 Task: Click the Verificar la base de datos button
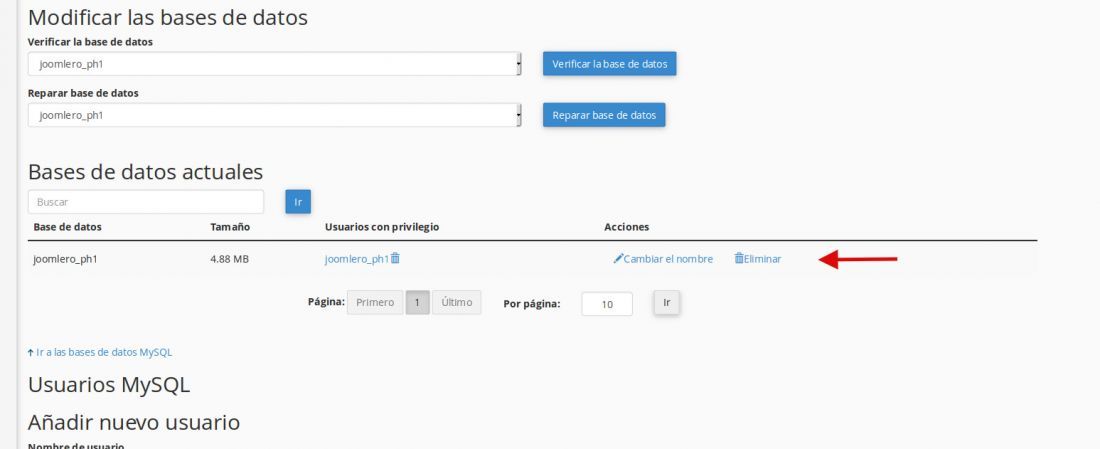pos(609,64)
